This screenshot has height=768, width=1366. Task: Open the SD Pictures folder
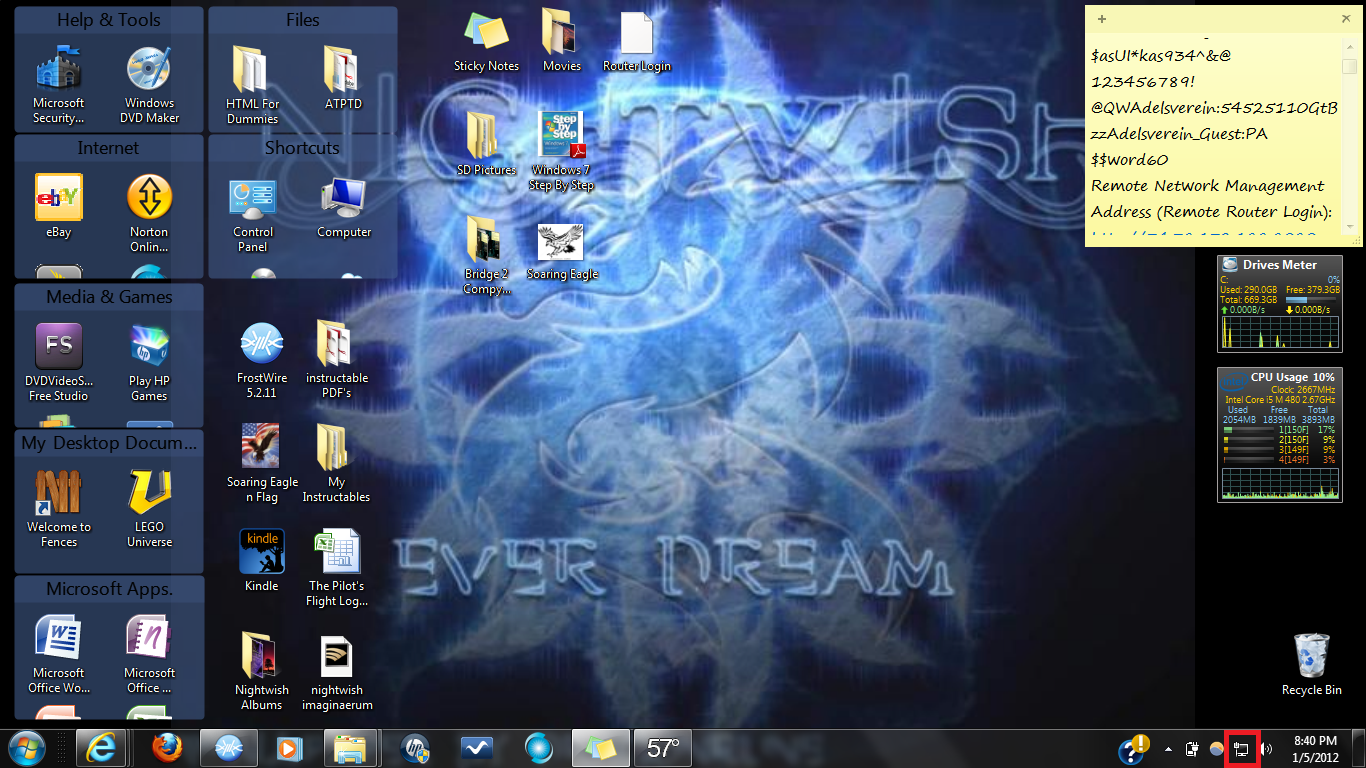(x=487, y=144)
